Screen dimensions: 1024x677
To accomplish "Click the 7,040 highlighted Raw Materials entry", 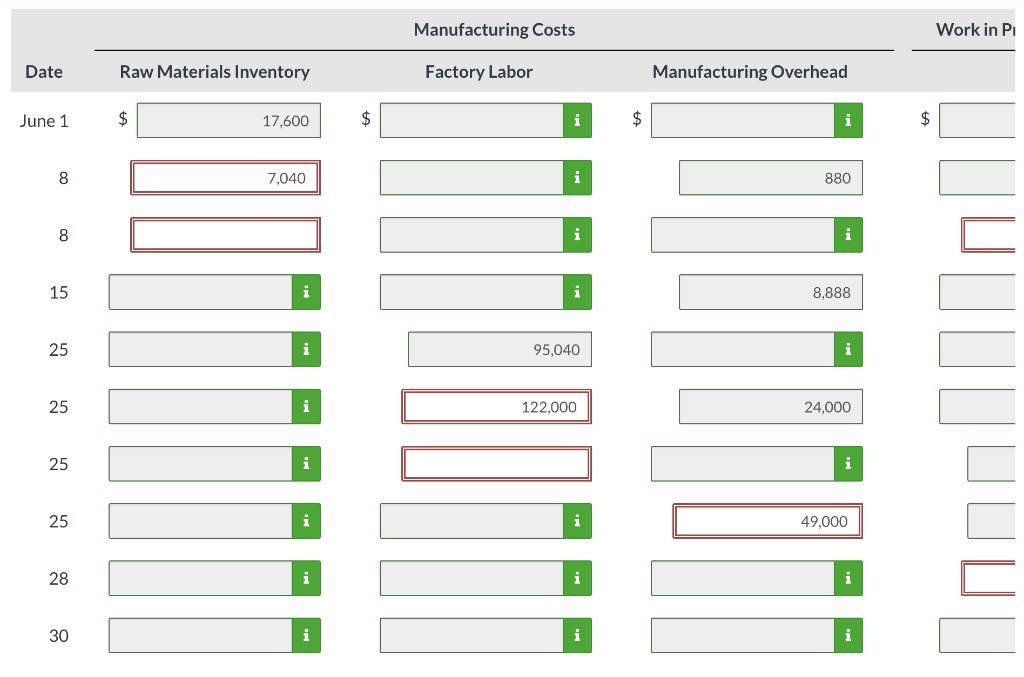I will tap(225, 177).
